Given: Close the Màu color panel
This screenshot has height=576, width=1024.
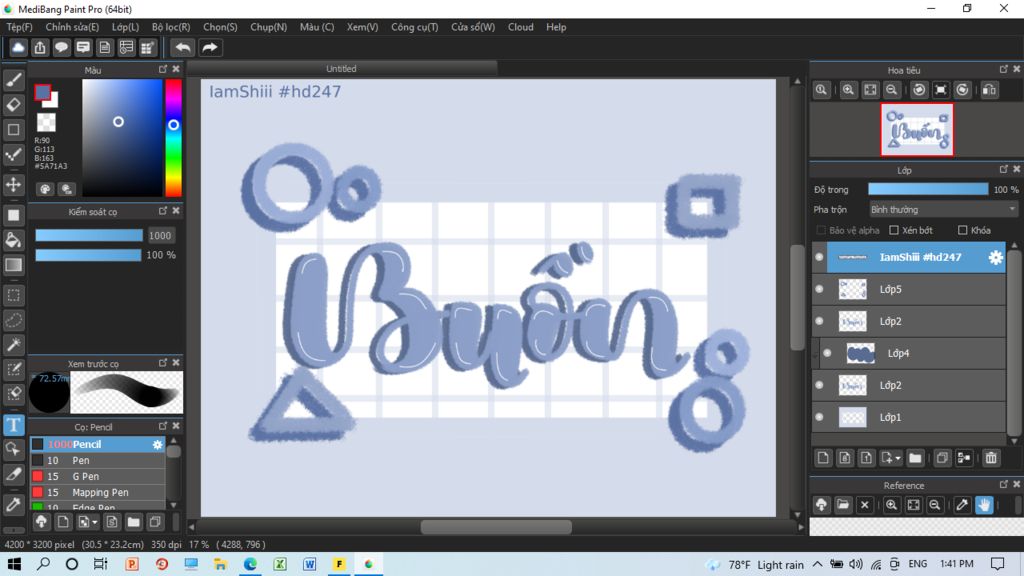Looking at the screenshot, I should tap(176, 69).
